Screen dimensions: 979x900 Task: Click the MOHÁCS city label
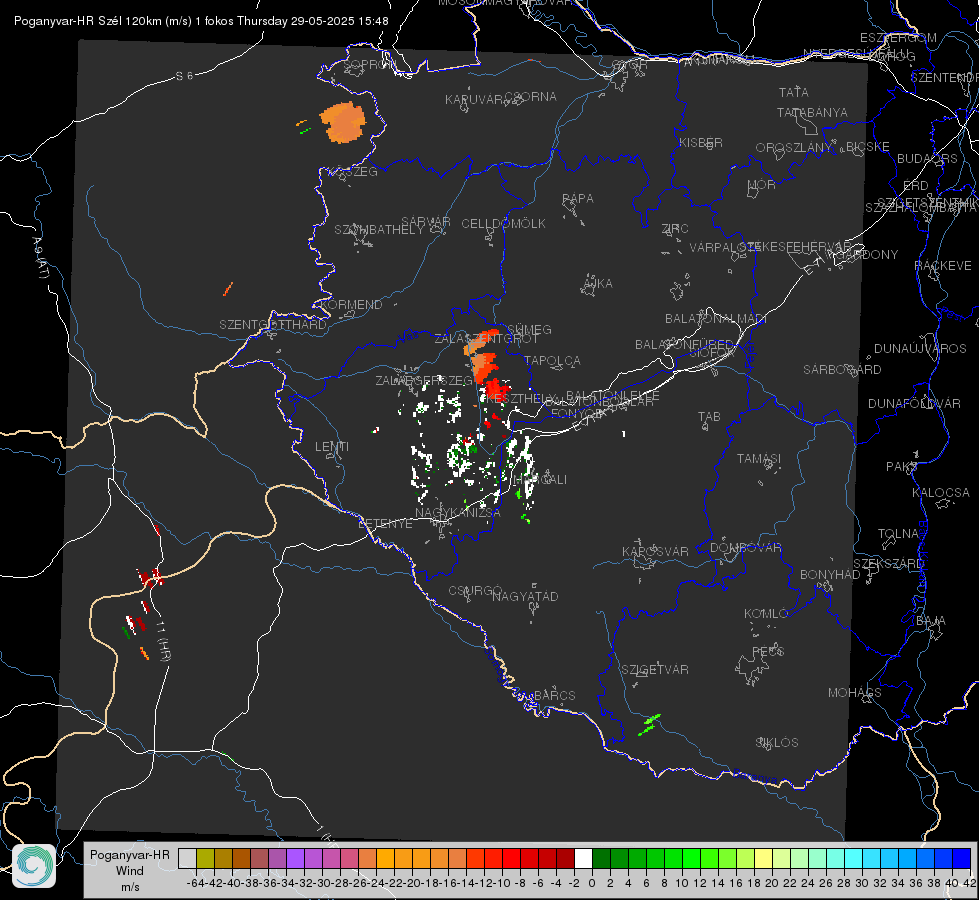tap(854, 693)
